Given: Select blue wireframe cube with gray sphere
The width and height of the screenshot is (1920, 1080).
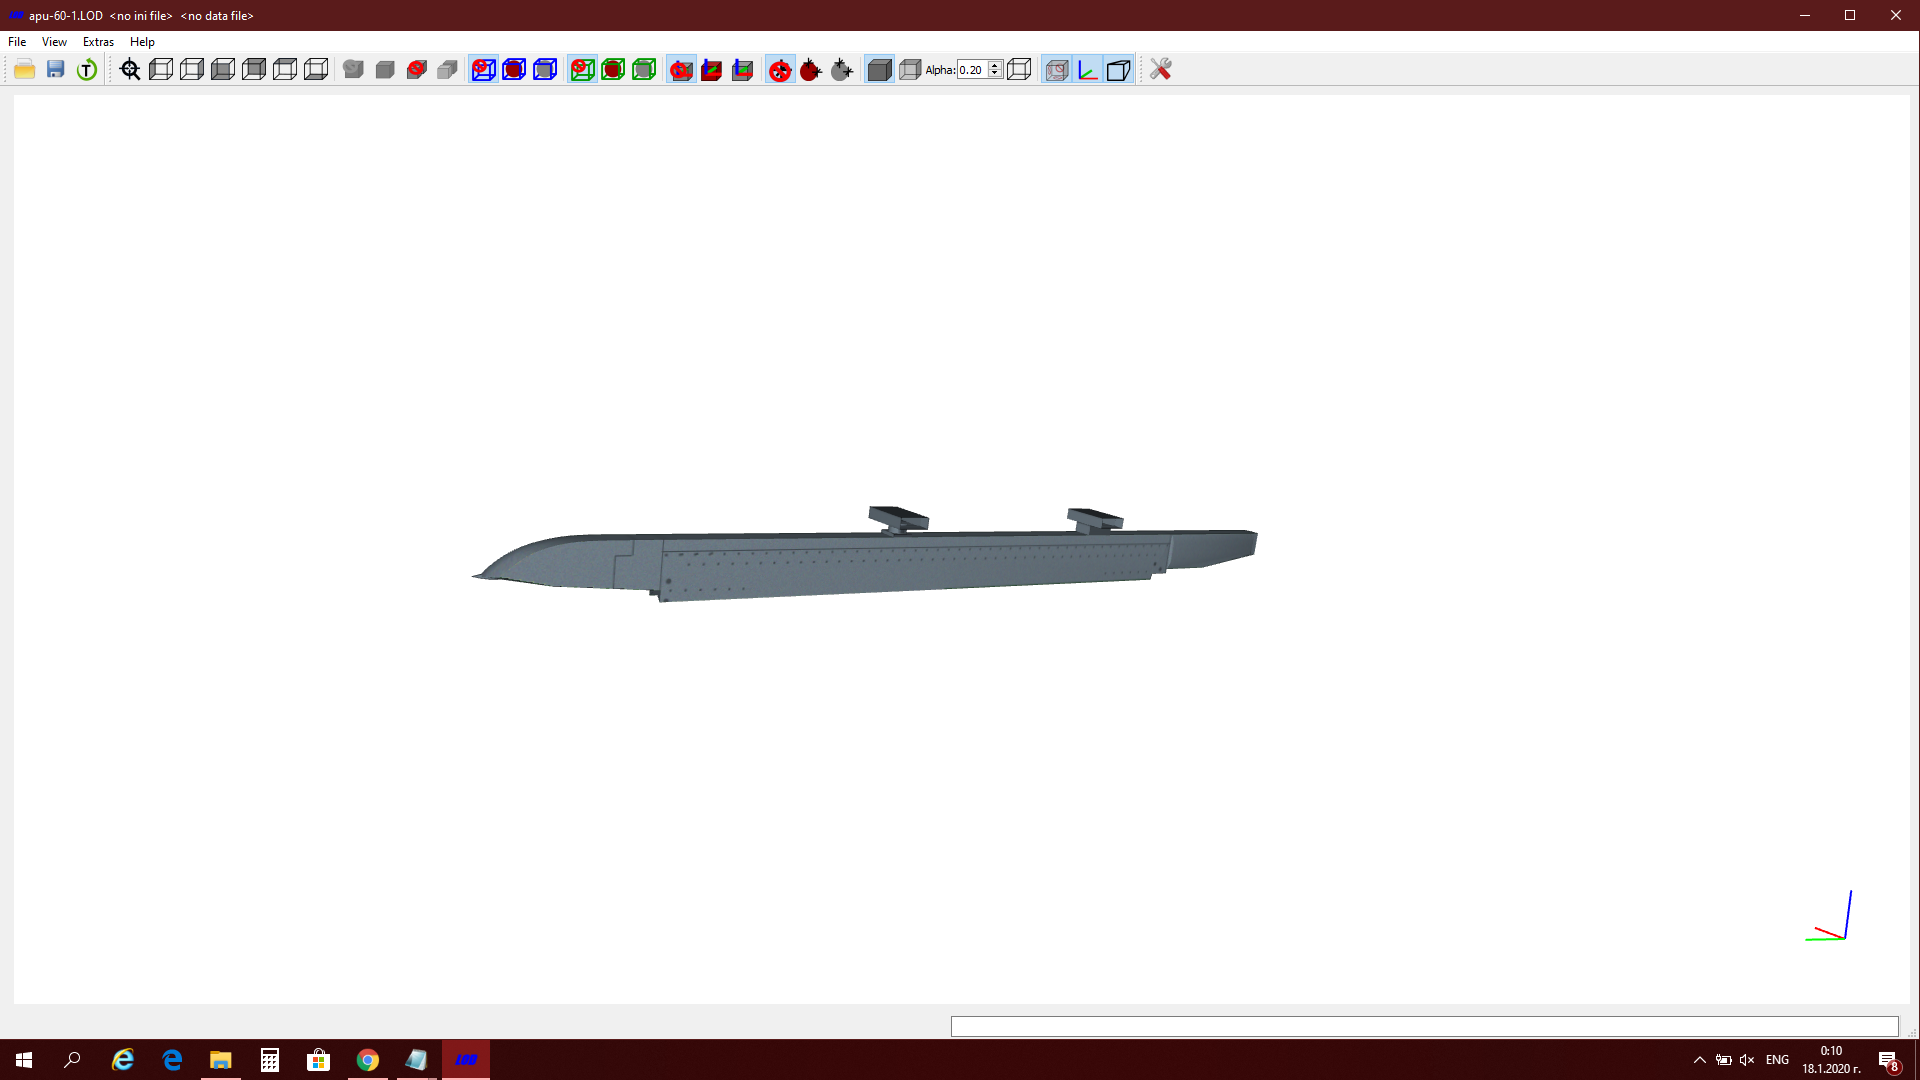Looking at the screenshot, I should (545, 69).
